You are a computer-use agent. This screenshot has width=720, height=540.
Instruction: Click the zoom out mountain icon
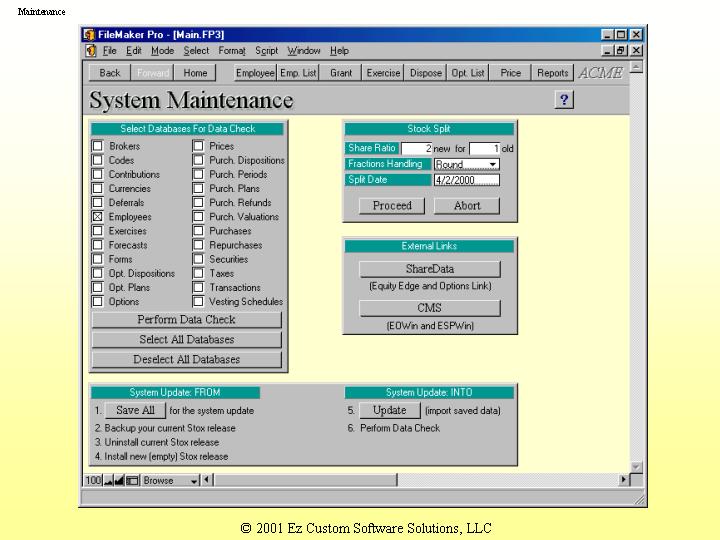[109, 480]
